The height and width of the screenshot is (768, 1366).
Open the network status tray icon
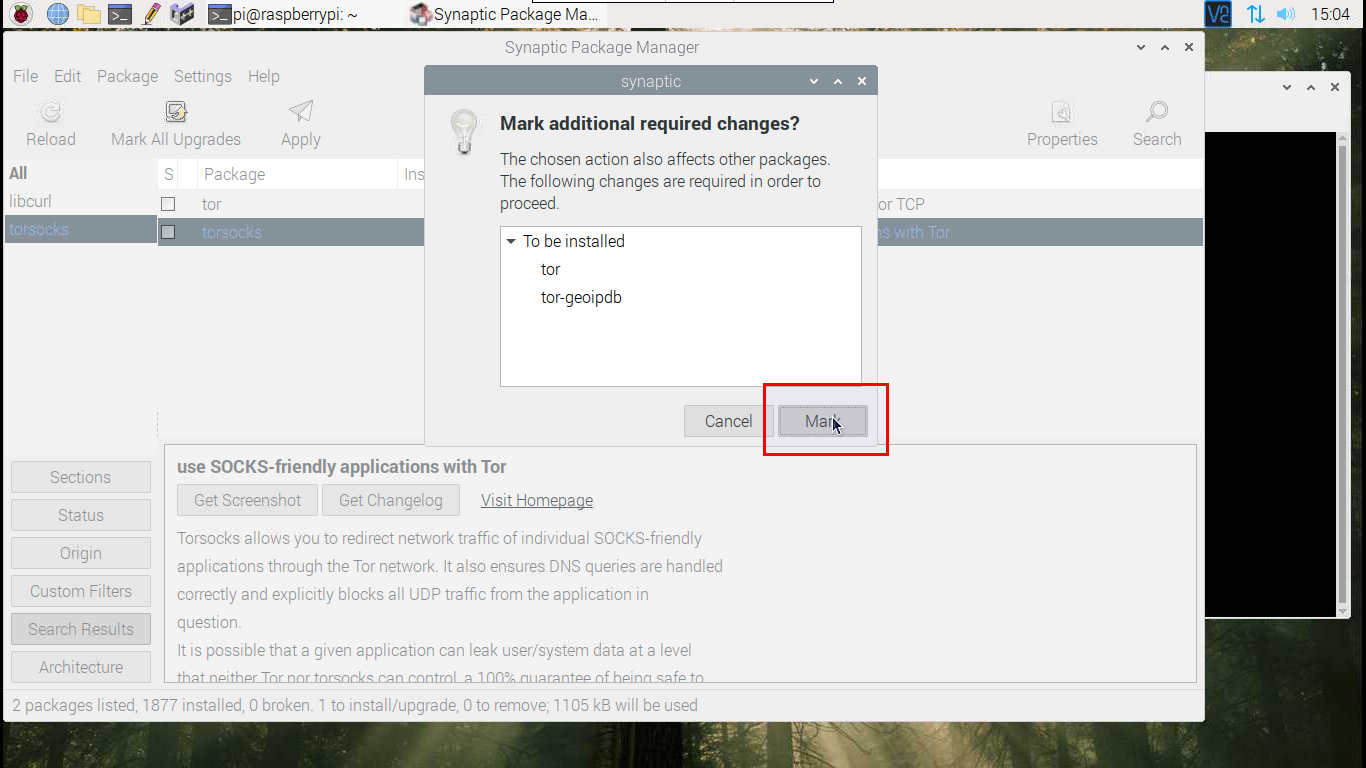[x=1254, y=14]
